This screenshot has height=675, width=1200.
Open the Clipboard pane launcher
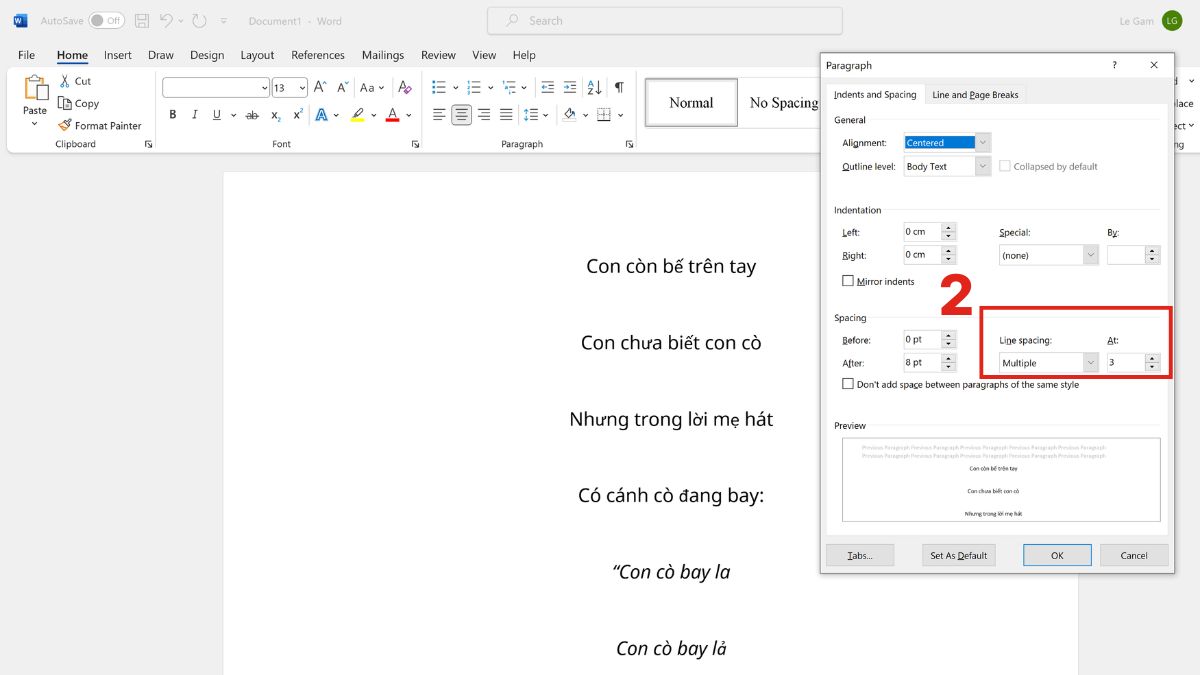[x=148, y=144]
